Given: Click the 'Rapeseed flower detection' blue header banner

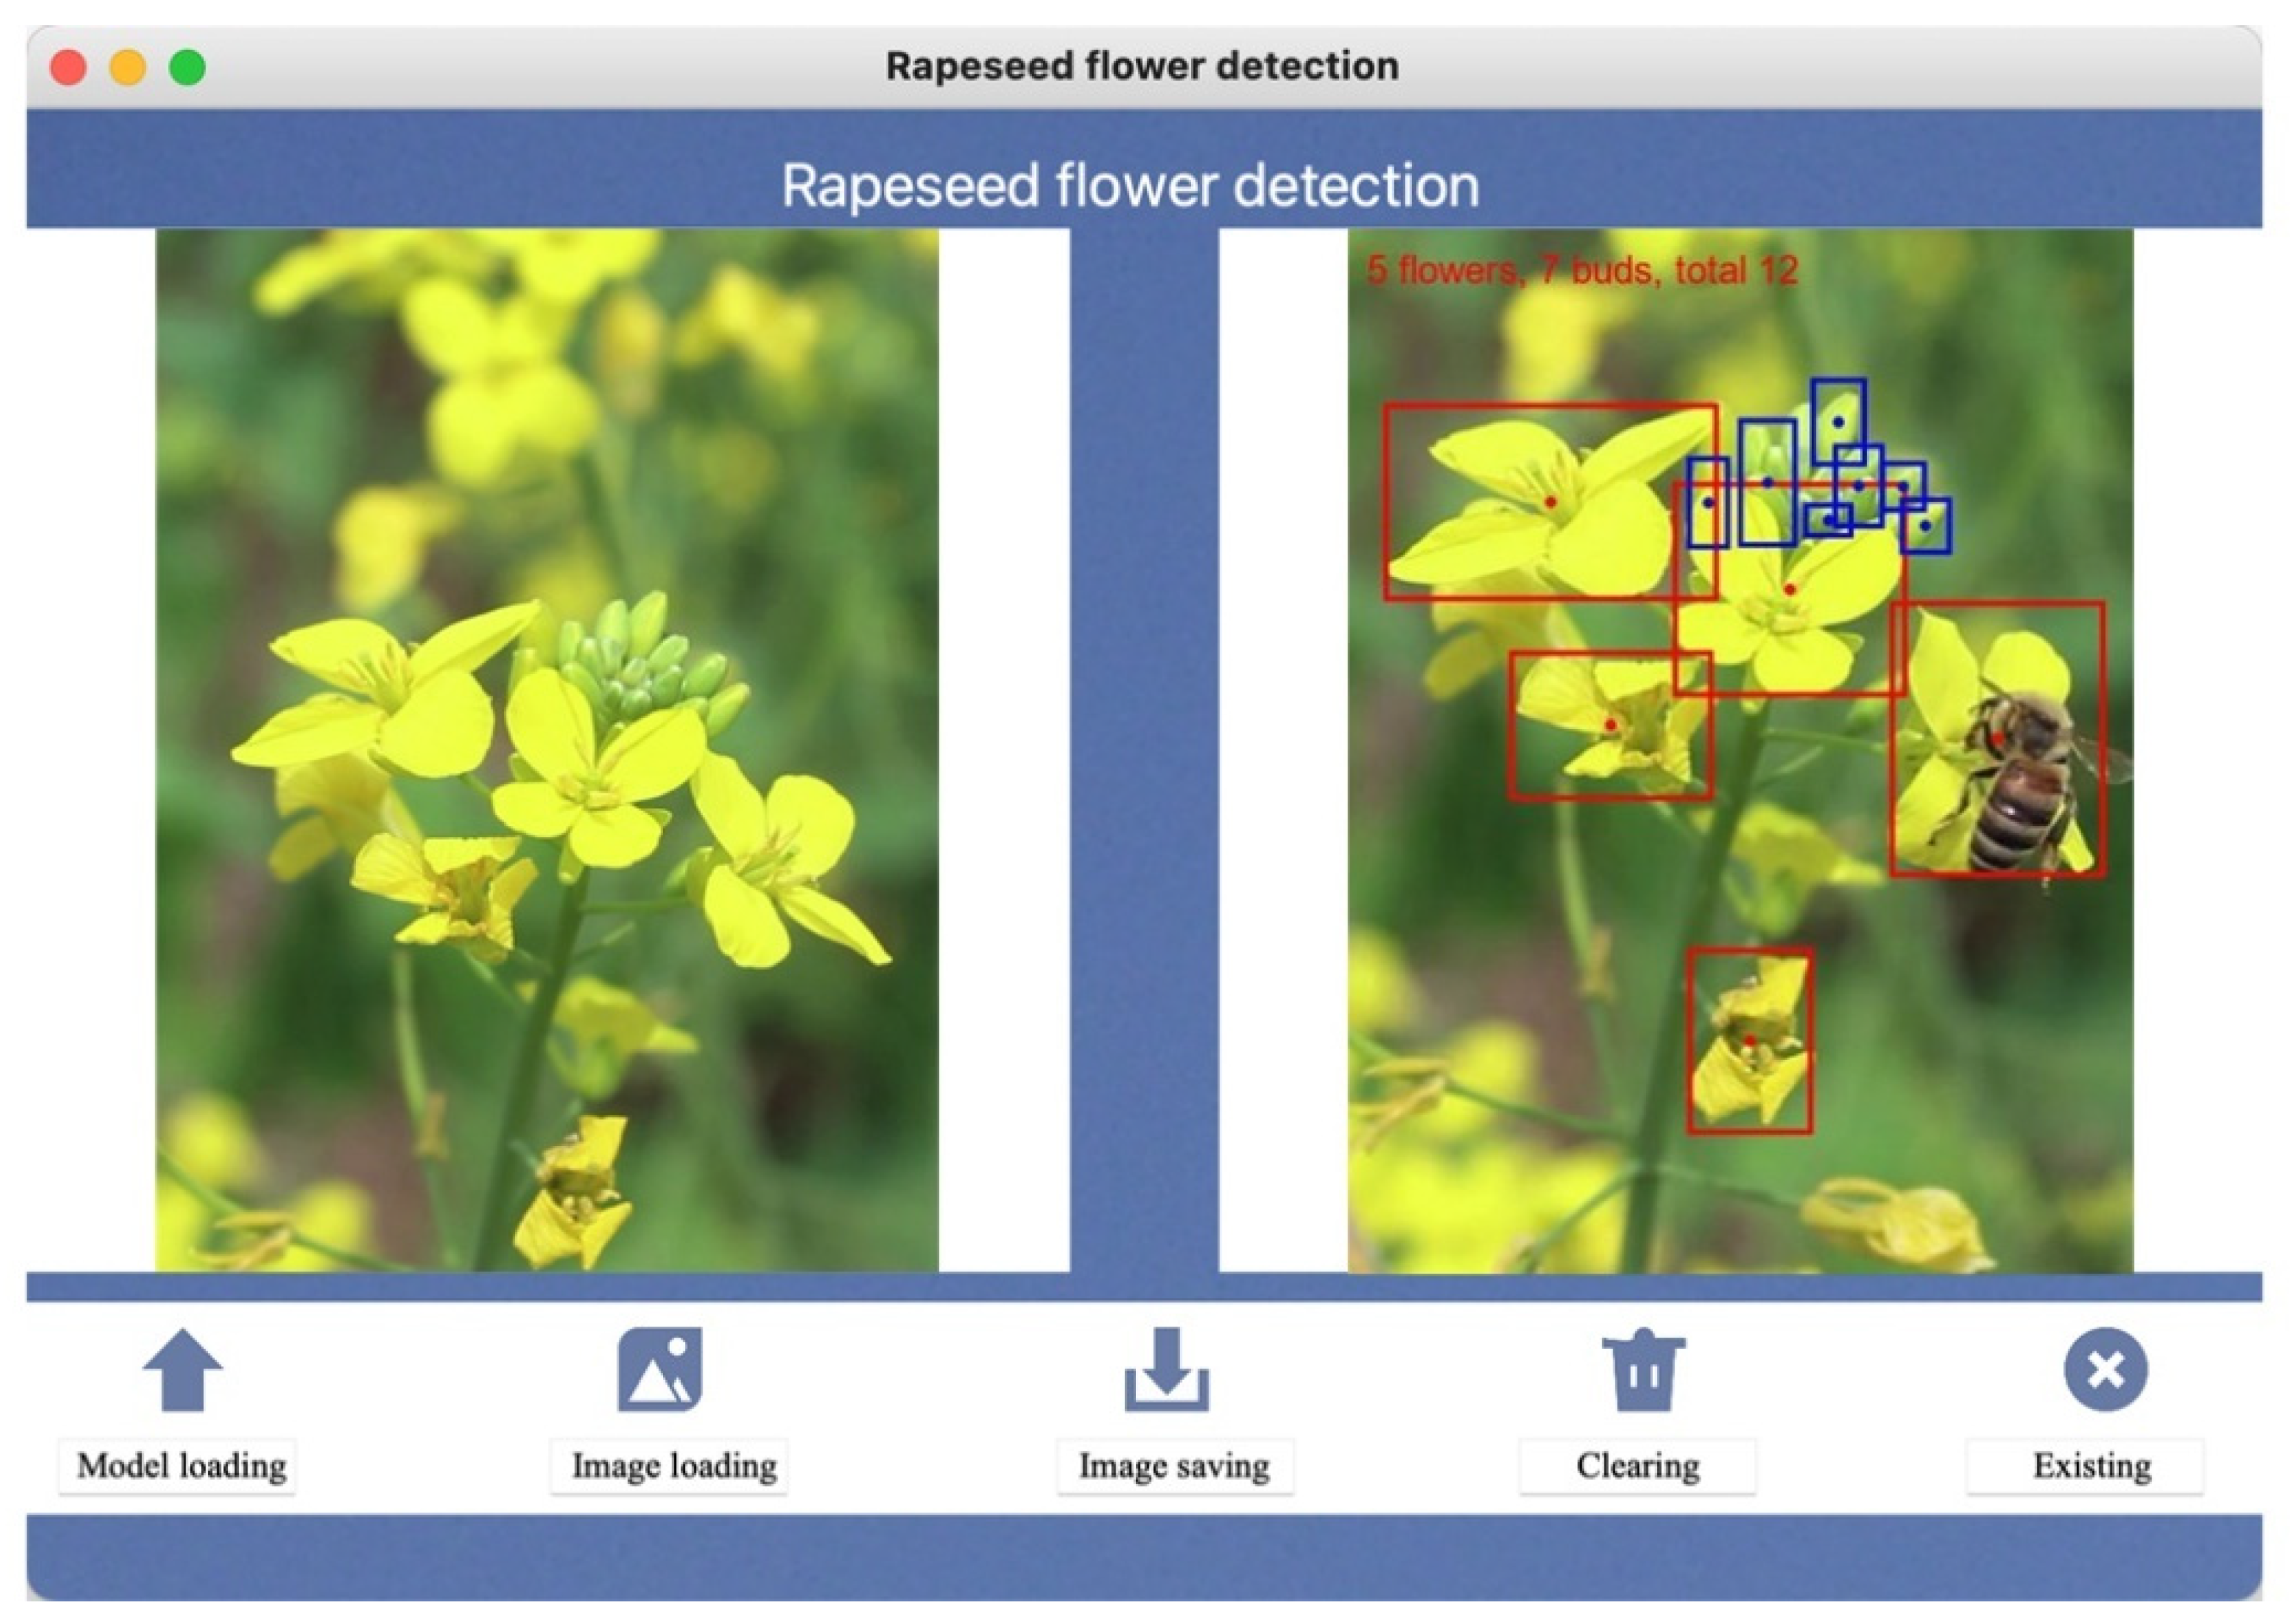Looking at the screenshot, I should tap(1130, 186).
